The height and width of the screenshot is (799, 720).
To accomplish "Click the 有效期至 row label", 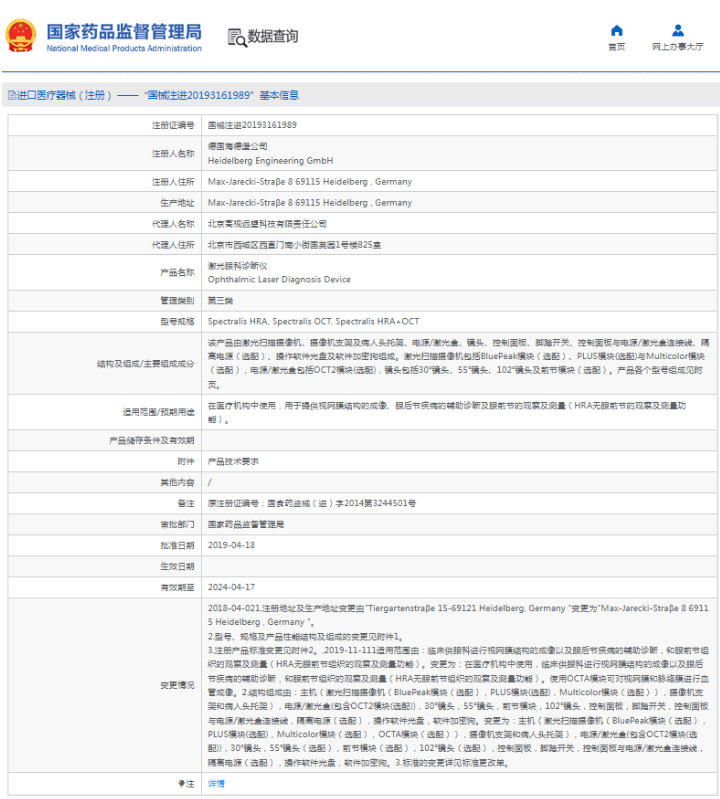I will coord(177,588).
